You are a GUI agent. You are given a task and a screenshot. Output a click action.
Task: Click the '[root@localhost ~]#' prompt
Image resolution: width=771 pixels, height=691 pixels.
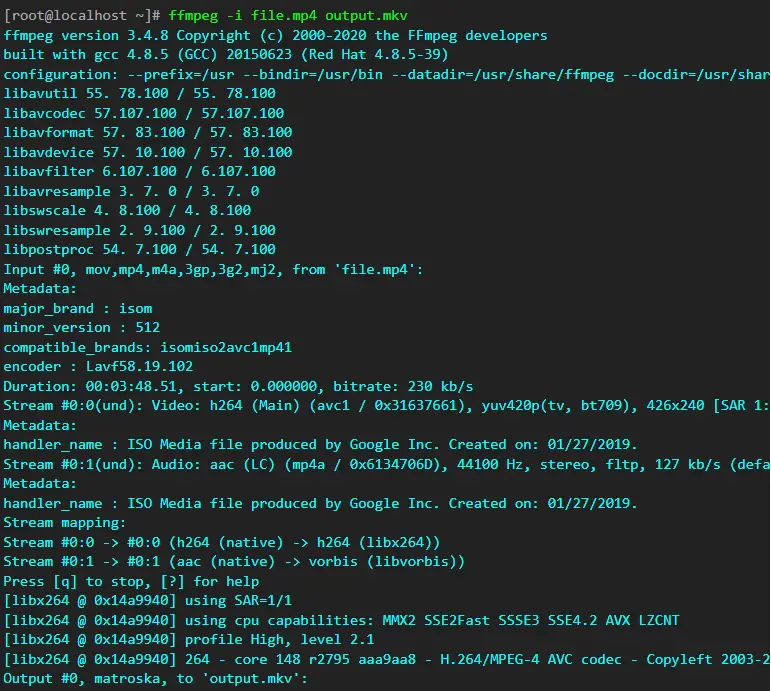pos(82,16)
